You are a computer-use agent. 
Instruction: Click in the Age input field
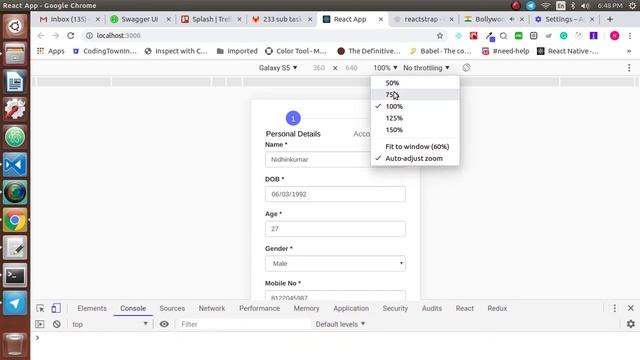click(335, 229)
